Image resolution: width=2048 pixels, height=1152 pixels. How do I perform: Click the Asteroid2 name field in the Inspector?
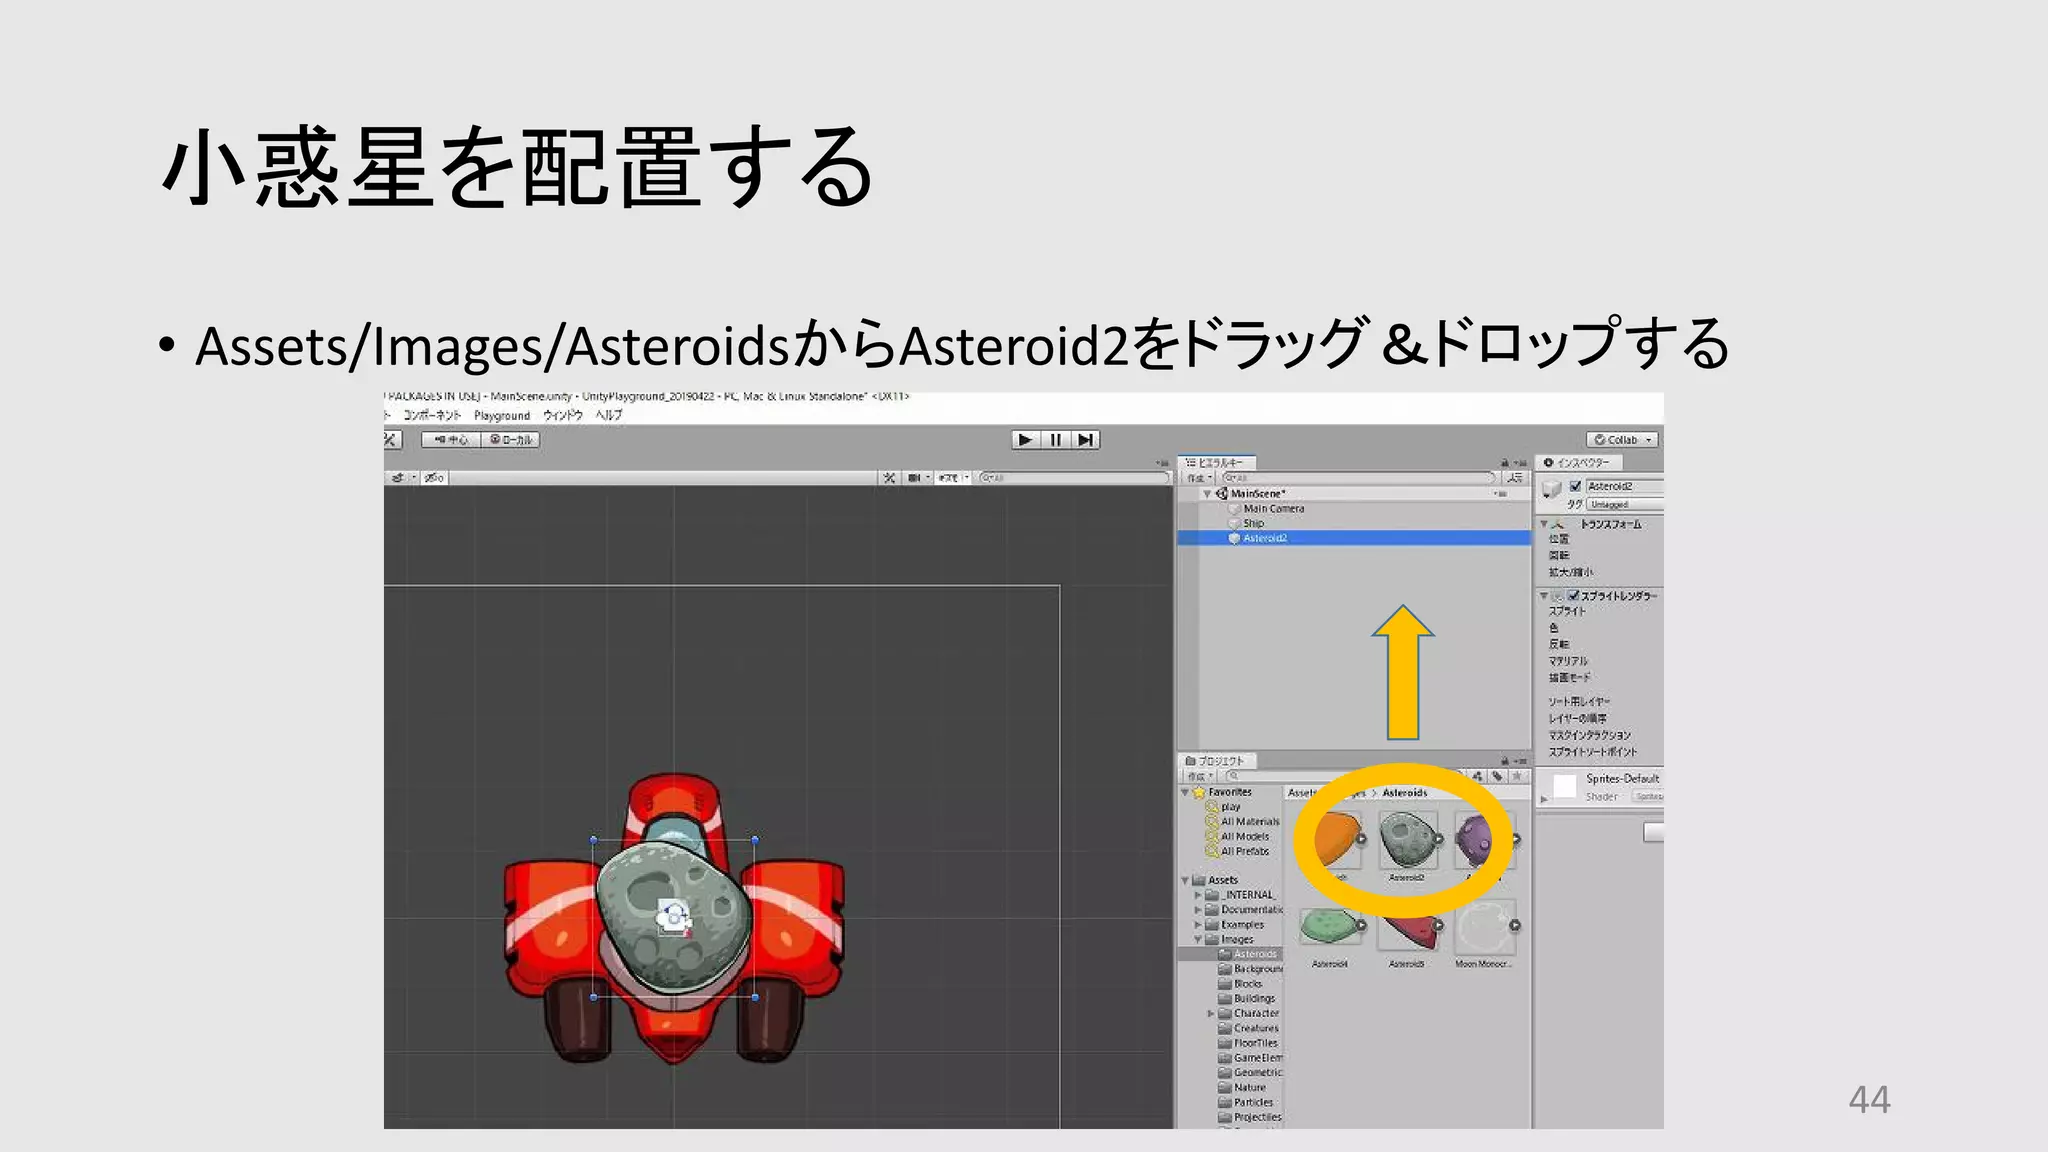1625,487
